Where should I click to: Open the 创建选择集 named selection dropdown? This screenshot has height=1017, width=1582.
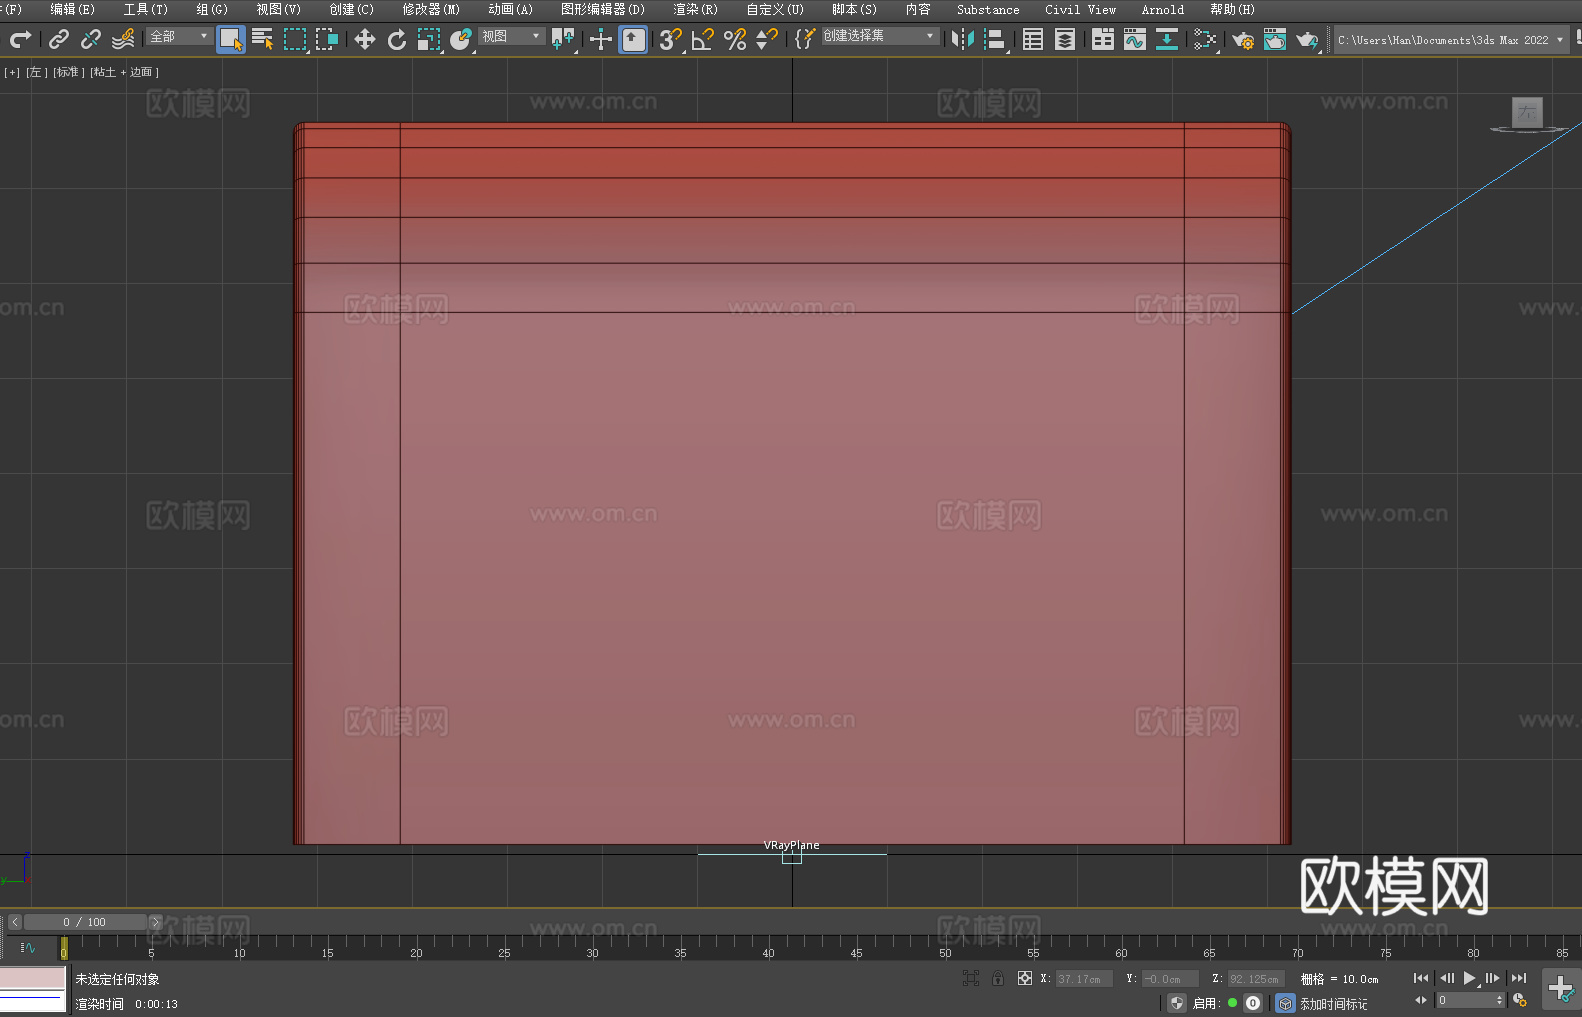tap(880, 36)
